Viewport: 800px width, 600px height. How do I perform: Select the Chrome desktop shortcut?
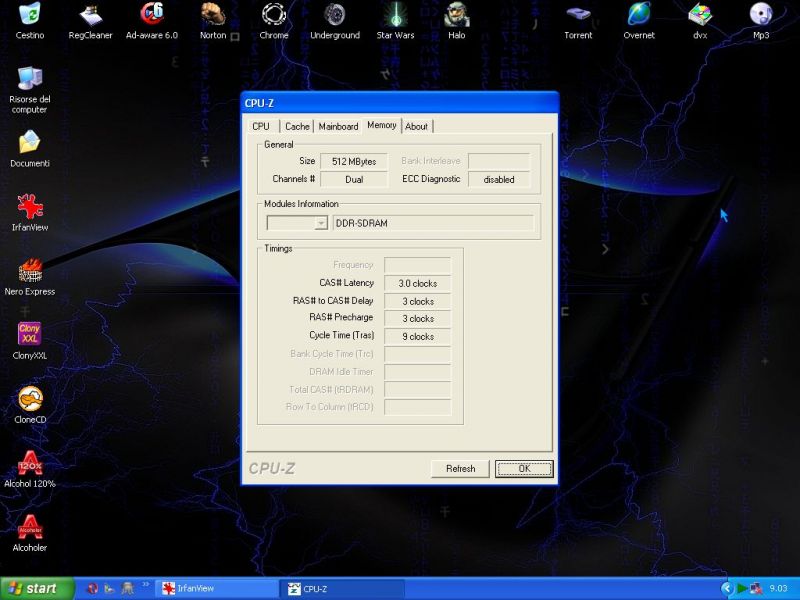pos(273,20)
